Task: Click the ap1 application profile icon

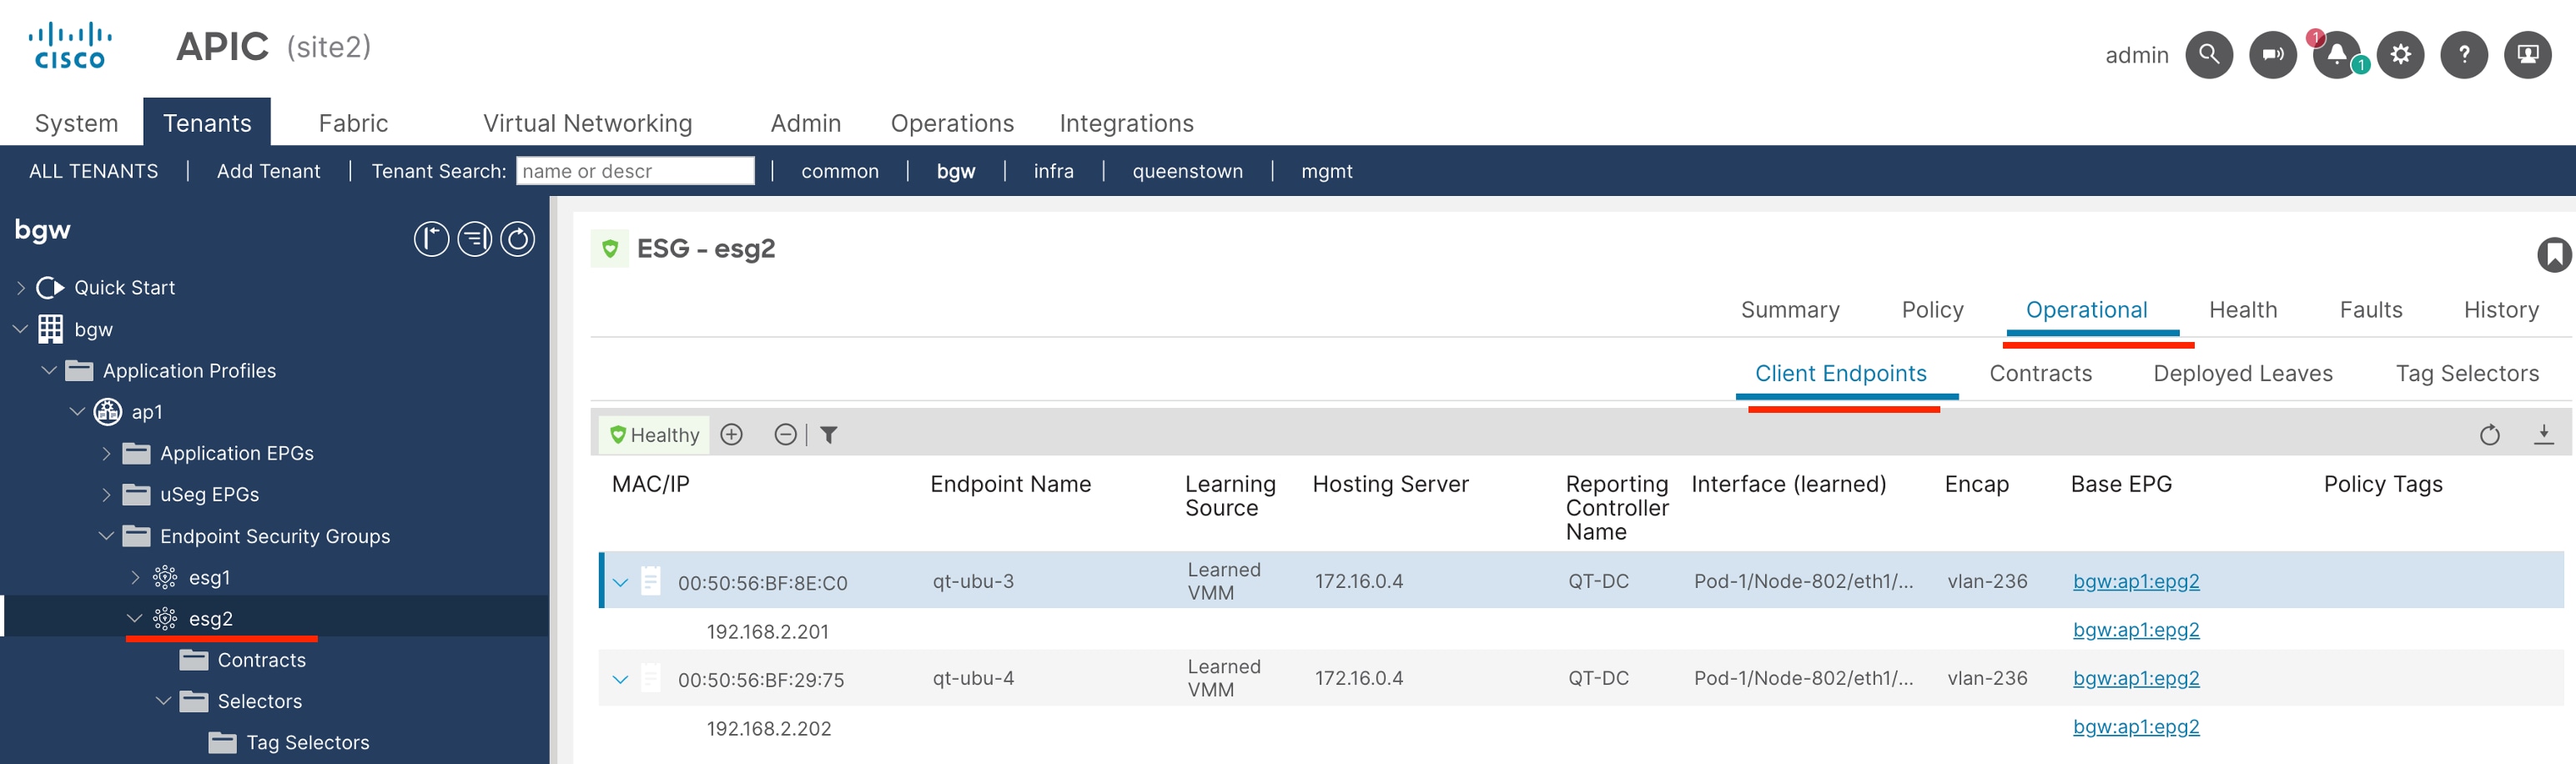Action: pos(107,411)
